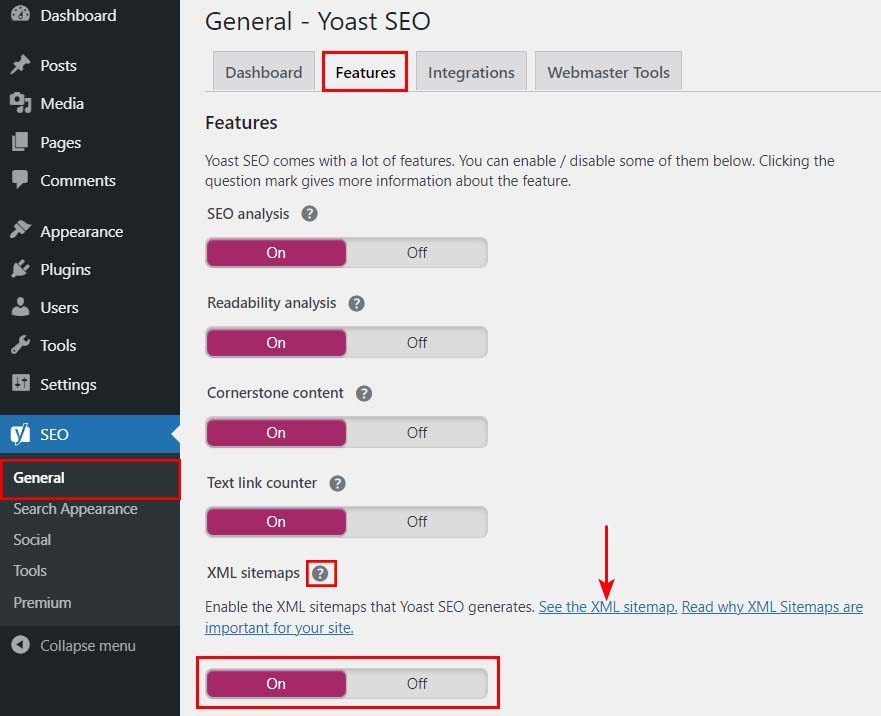The image size is (881, 716).
Task: Go to Posts in sidebar
Action: point(58,65)
